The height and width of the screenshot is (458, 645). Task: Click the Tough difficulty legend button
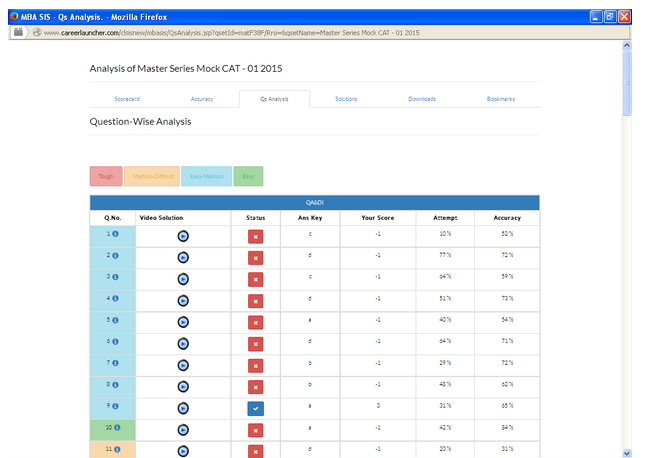click(106, 176)
